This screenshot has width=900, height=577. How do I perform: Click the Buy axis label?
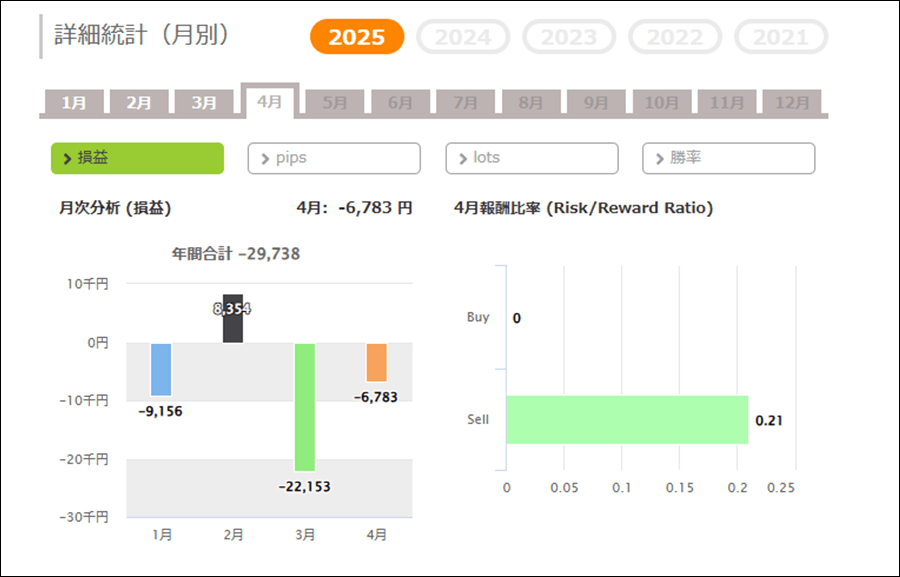pos(478,317)
